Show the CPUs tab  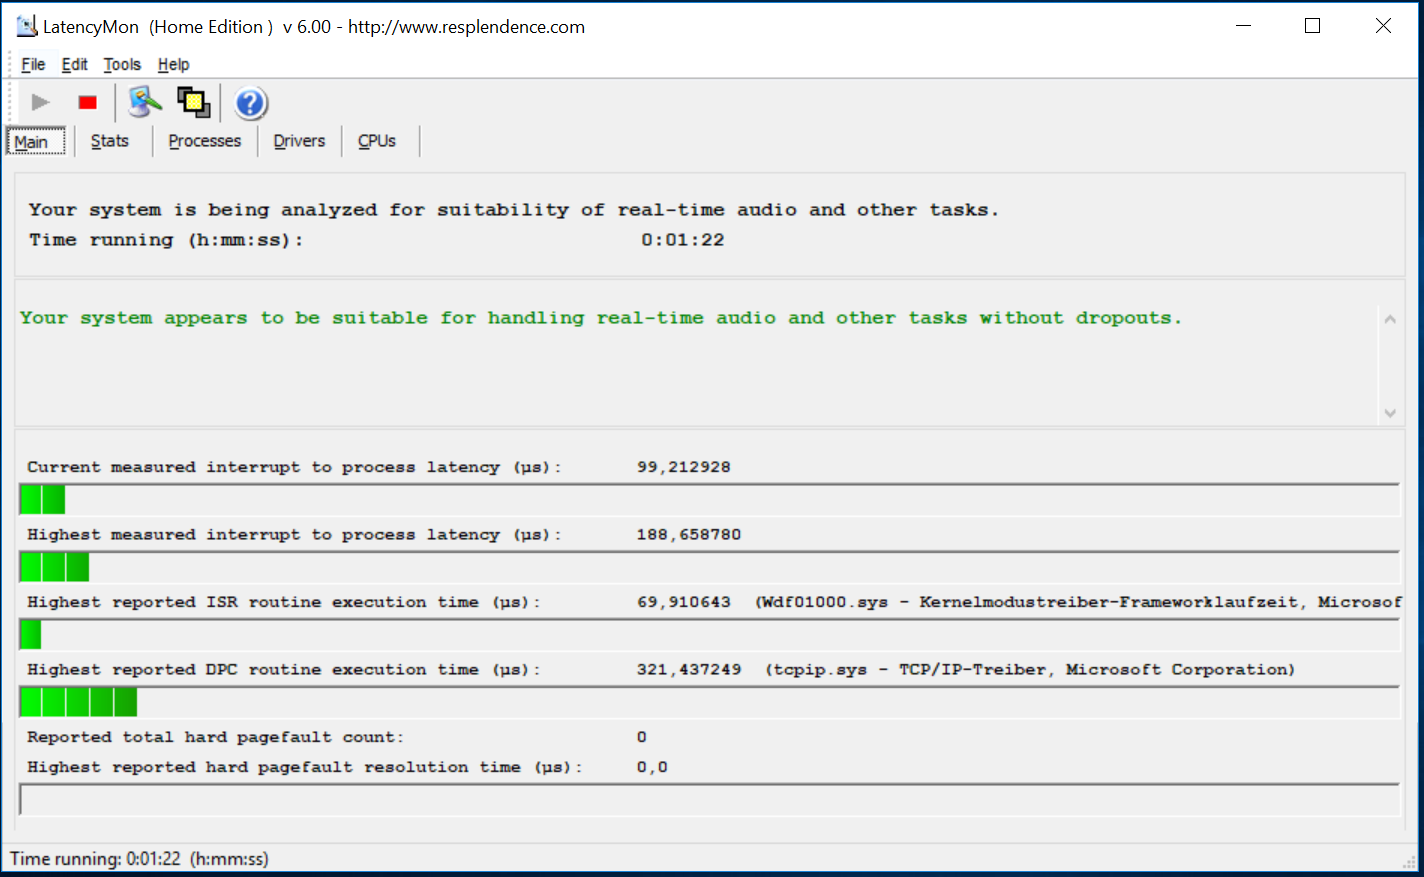[x=377, y=141]
